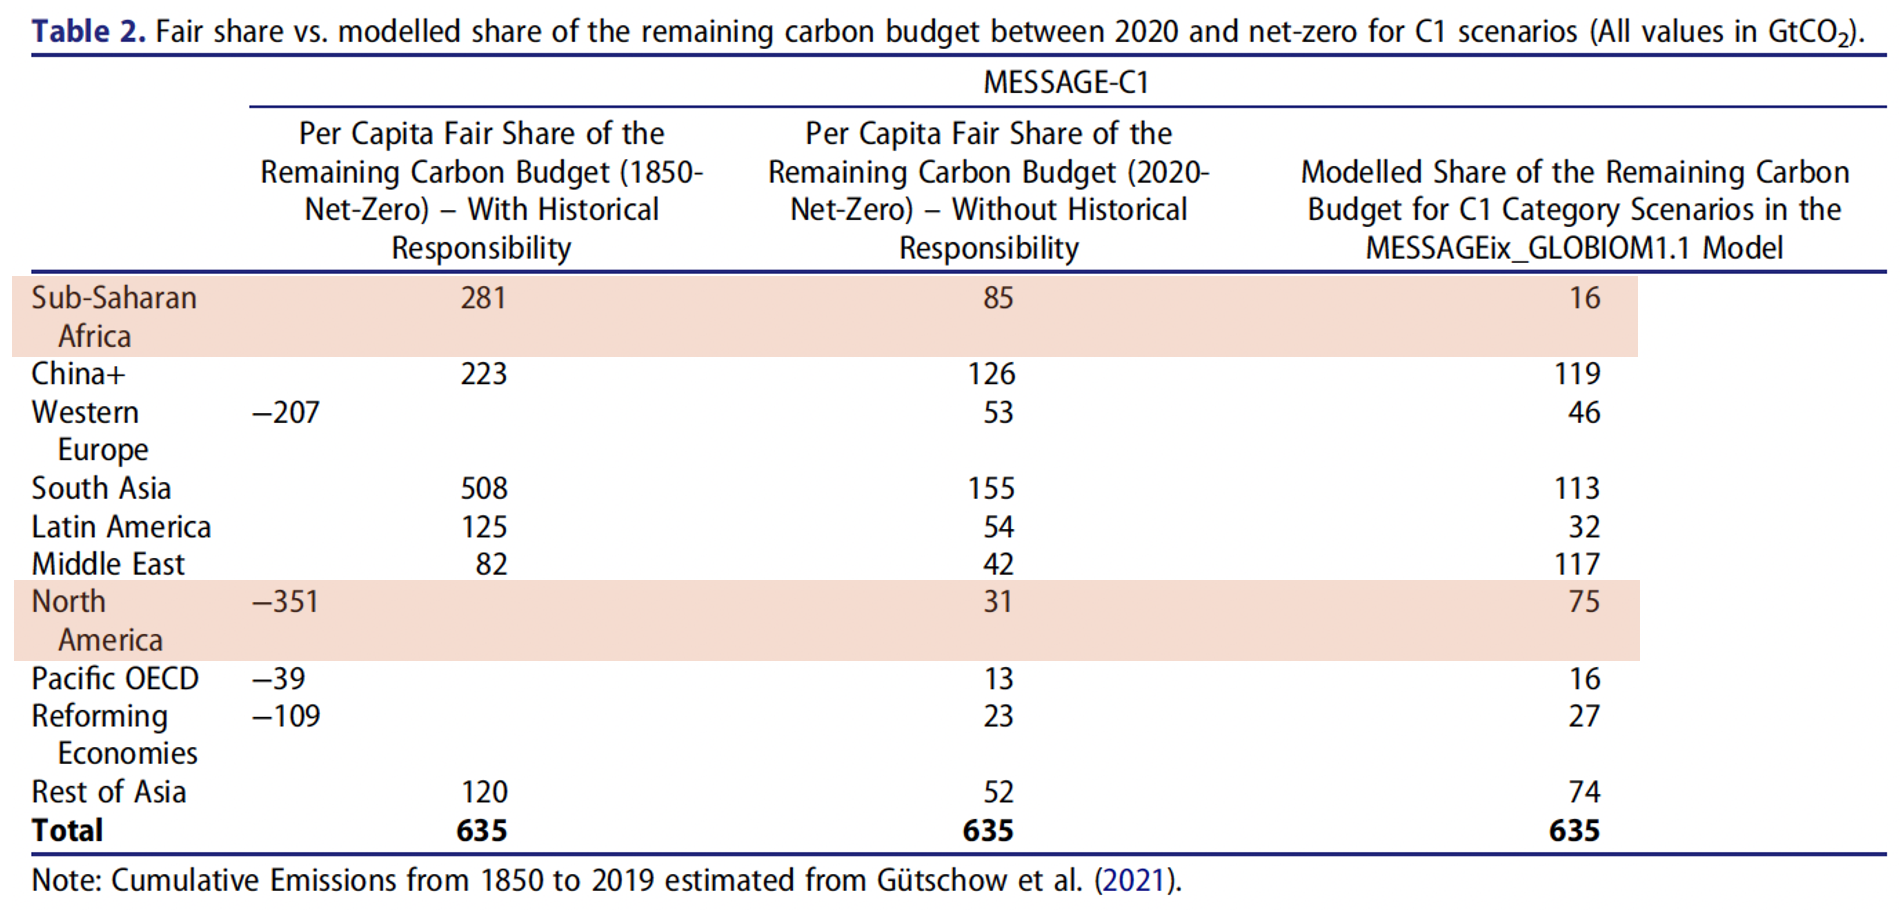Click the With Historical Responsibility column header
This screenshot has width=1900, height=910.
click(x=481, y=190)
